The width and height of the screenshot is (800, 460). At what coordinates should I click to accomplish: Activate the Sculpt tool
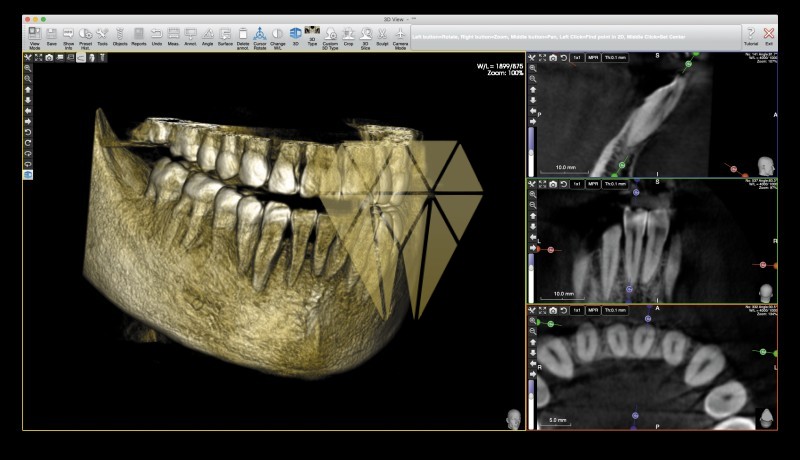tap(381, 37)
